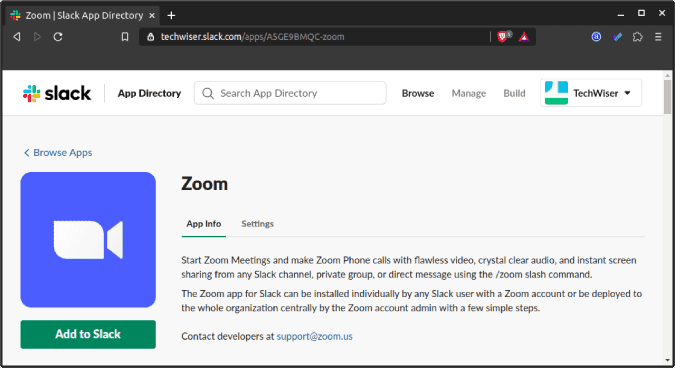
Task: Reload the page with the refresh icon
Action: tap(58, 37)
